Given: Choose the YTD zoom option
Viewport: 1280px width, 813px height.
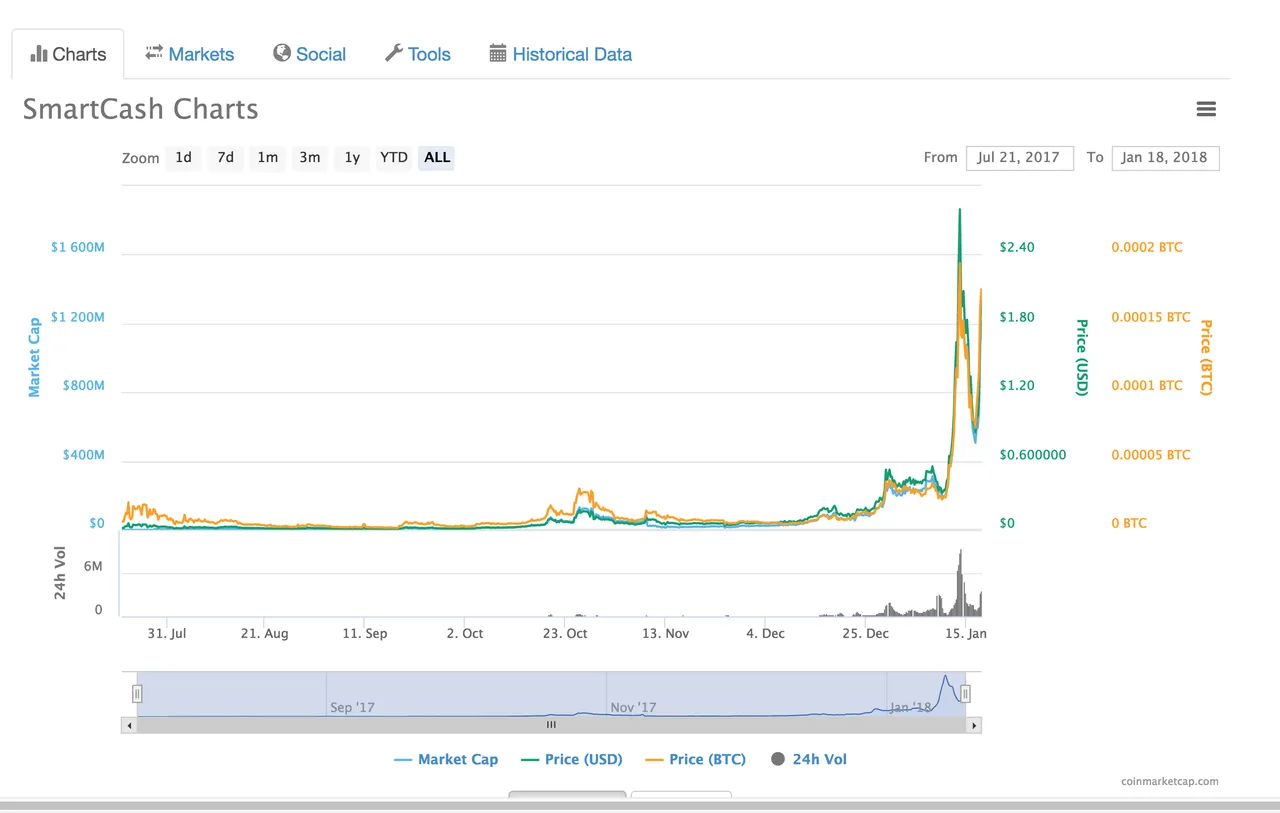Looking at the screenshot, I should click(x=394, y=157).
